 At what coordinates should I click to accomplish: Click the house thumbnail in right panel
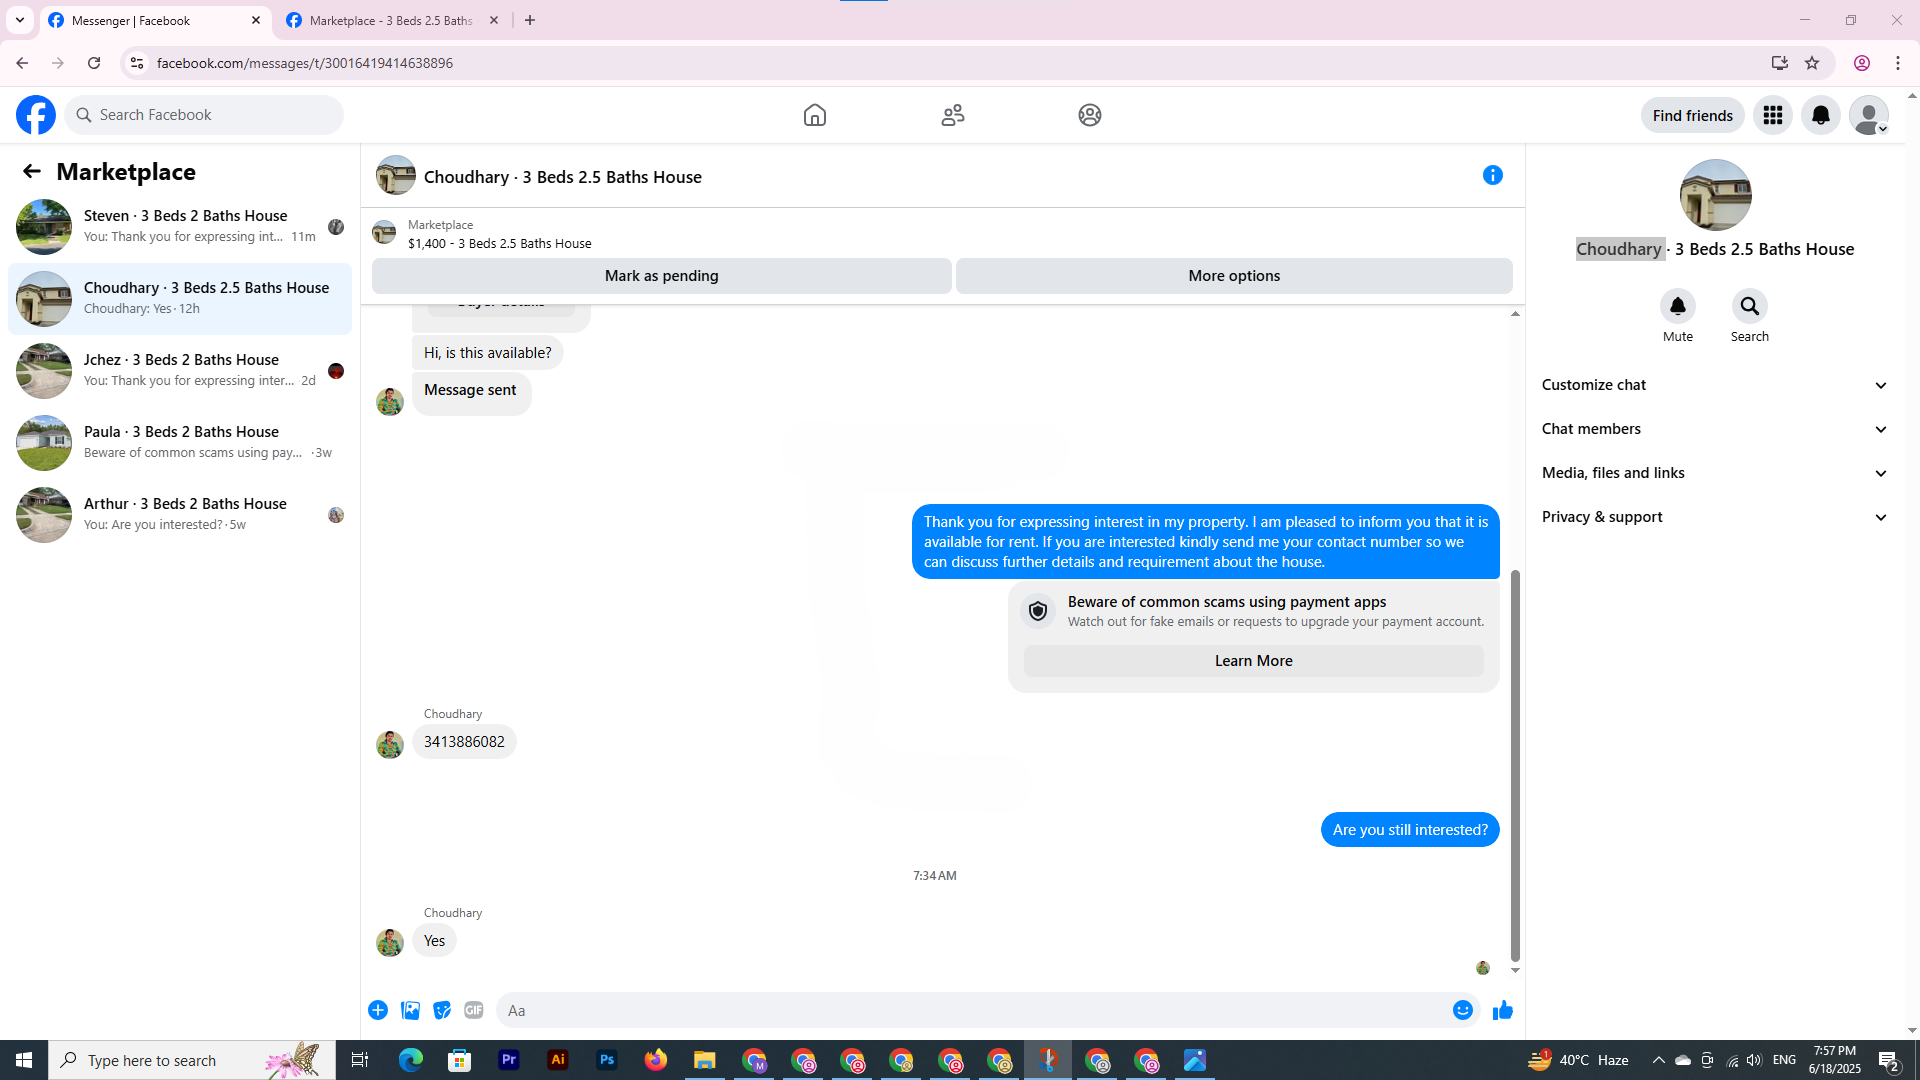[1715, 195]
